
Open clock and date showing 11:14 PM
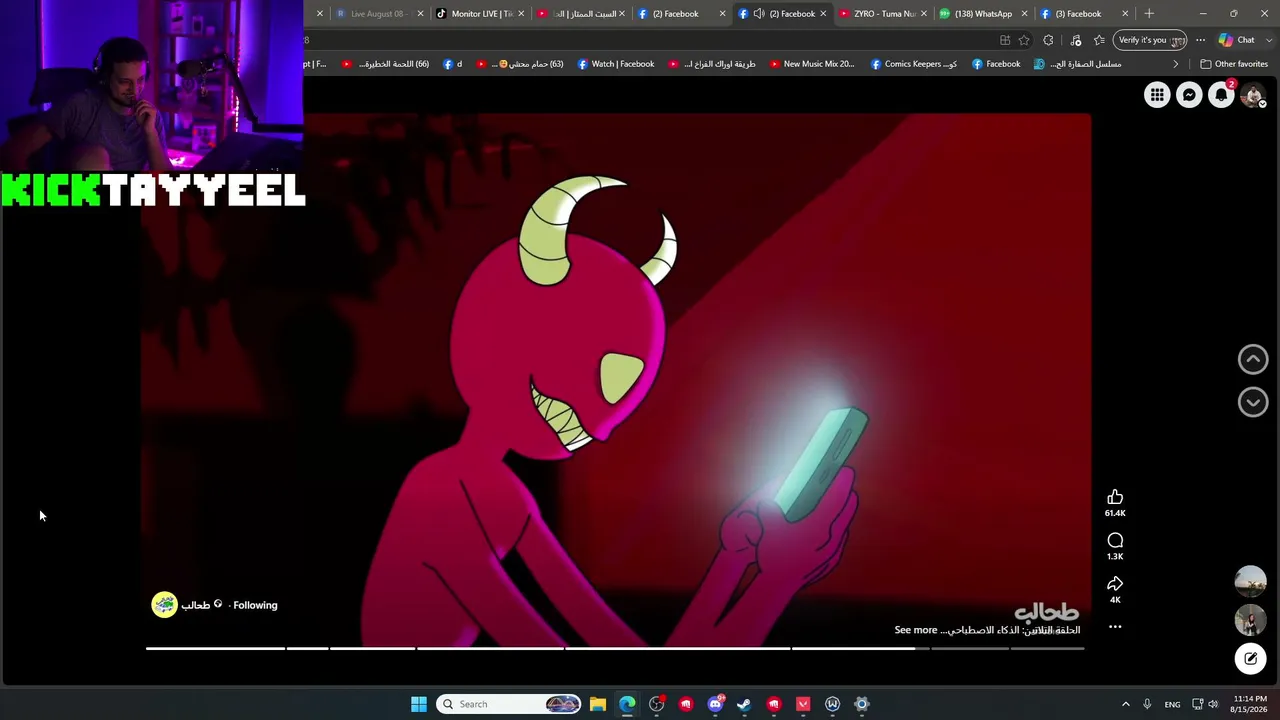pos(1249,704)
